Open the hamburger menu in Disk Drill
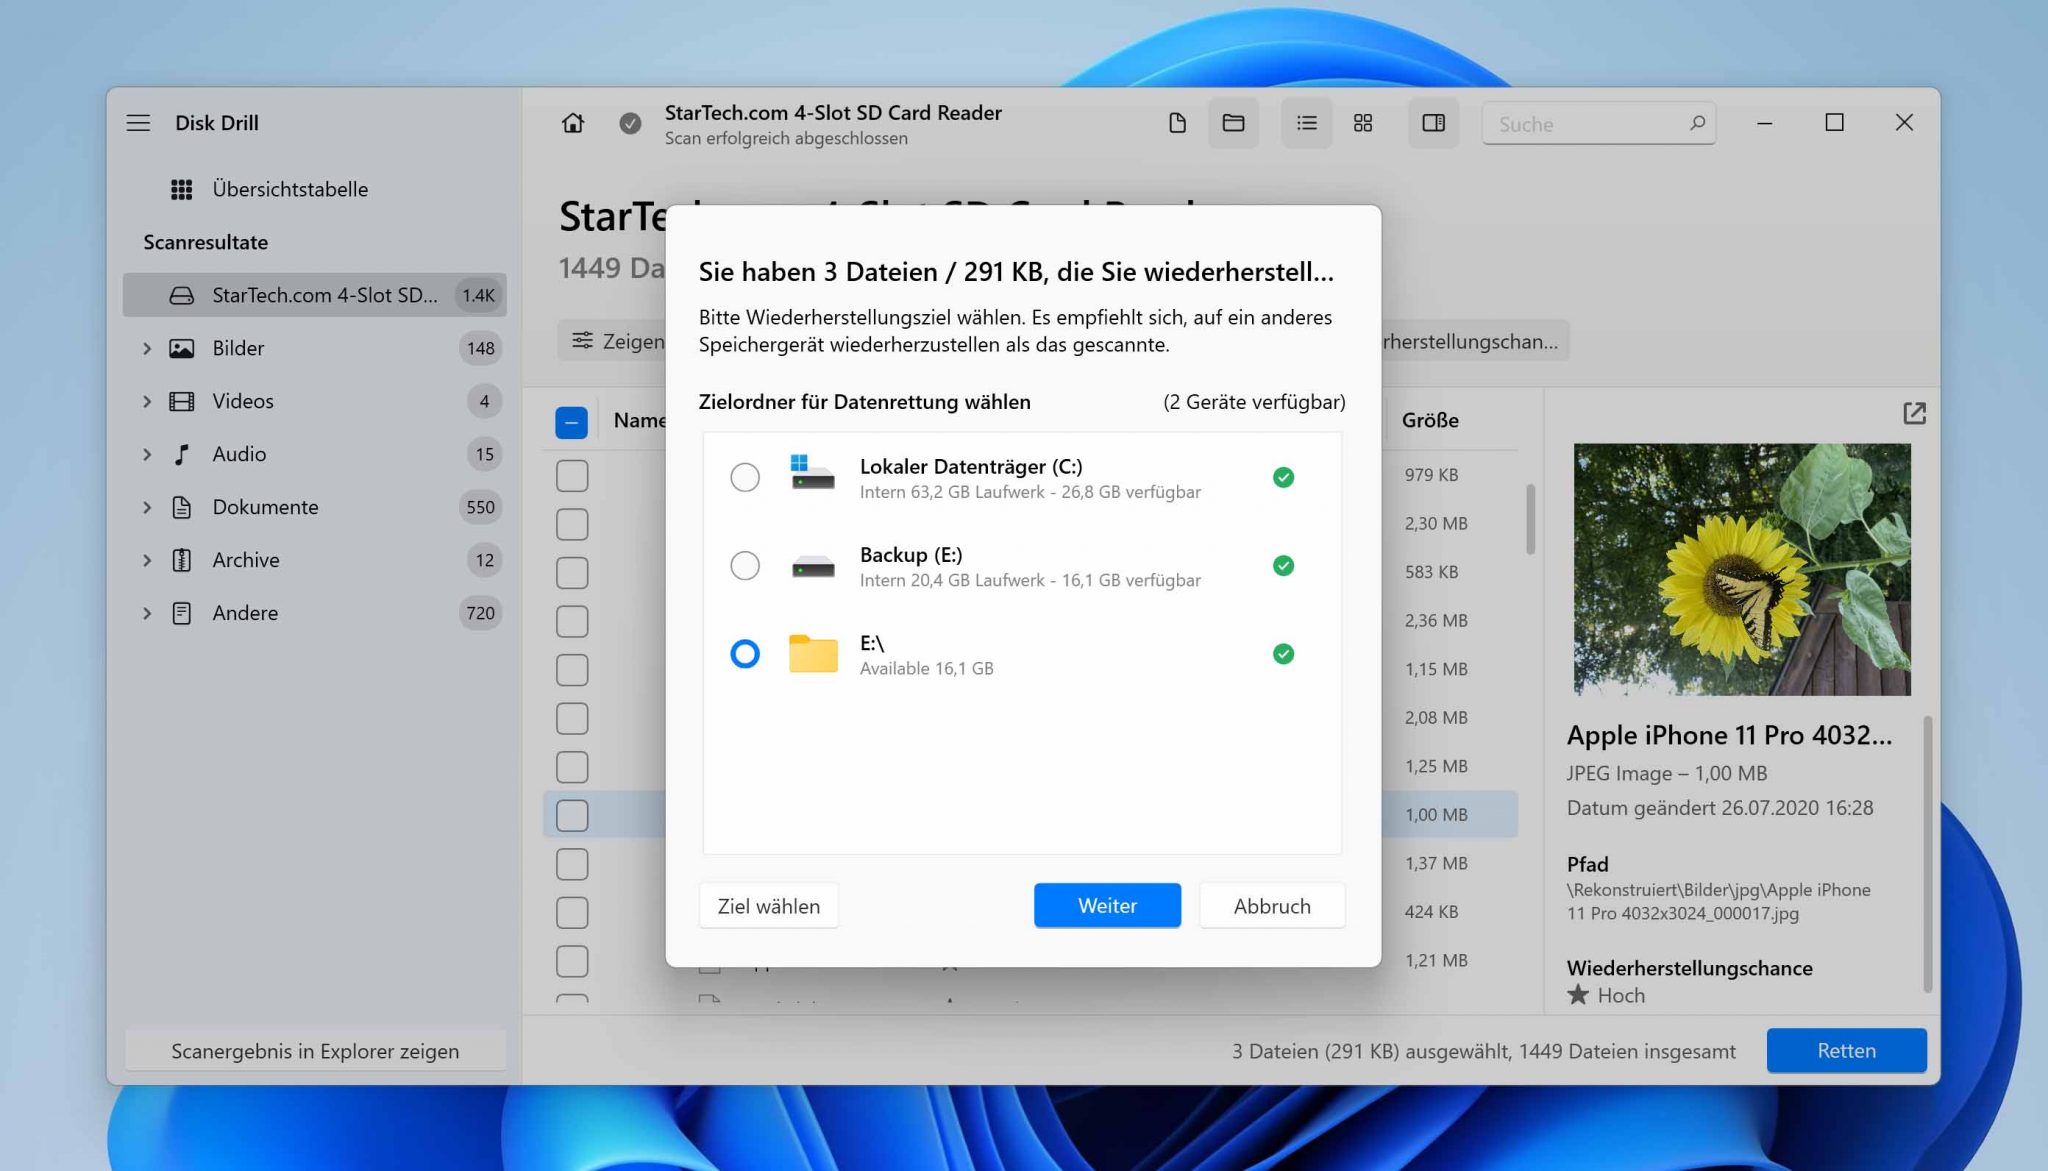This screenshot has height=1171, width=2048. pyautogui.click(x=138, y=122)
